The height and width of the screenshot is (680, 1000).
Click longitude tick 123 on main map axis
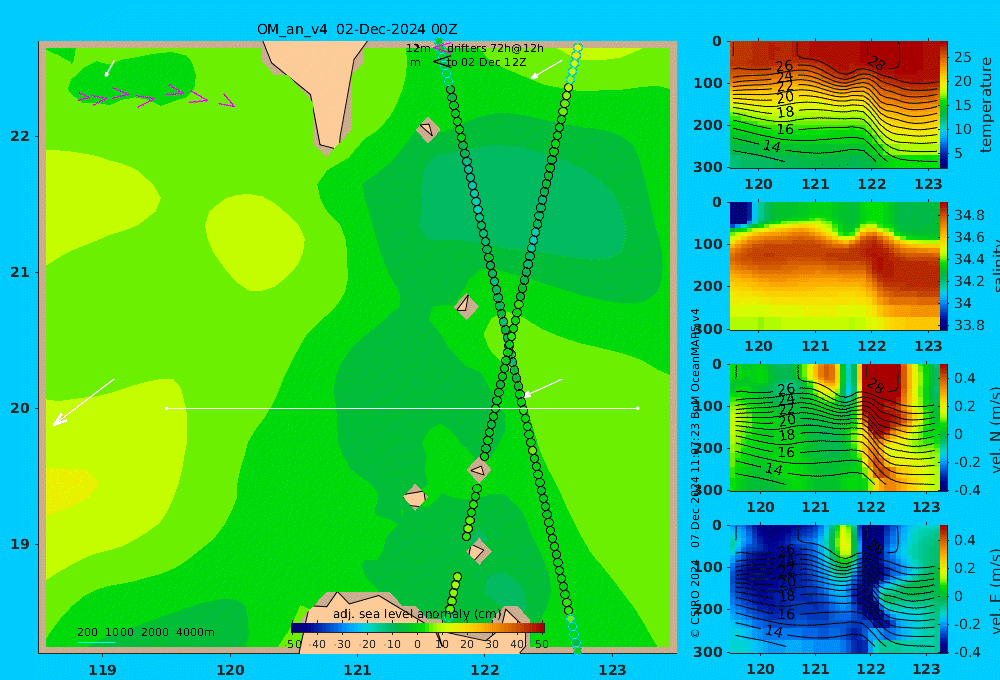click(x=613, y=670)
